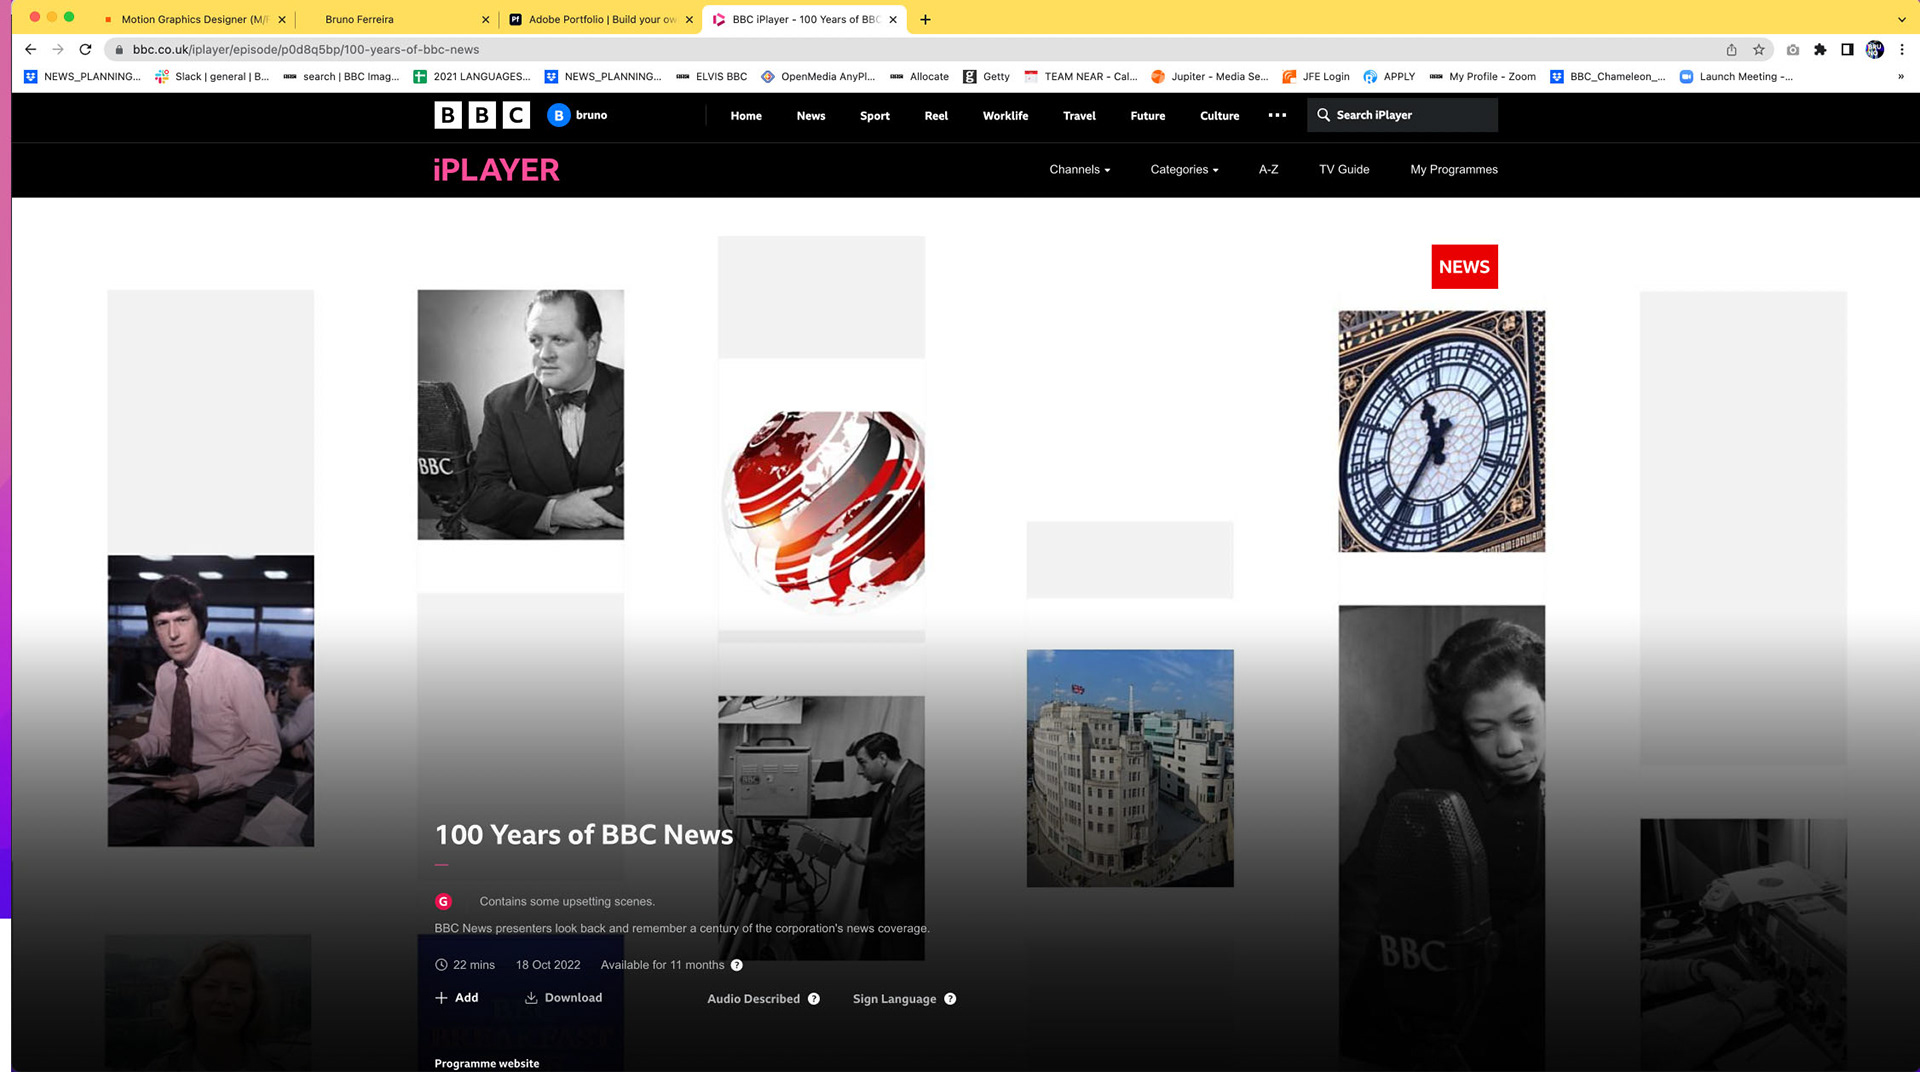Viewport: 1920px width, 1072px height.
Task: Open bruno account profile icon
Action: (x=558, y=115)
